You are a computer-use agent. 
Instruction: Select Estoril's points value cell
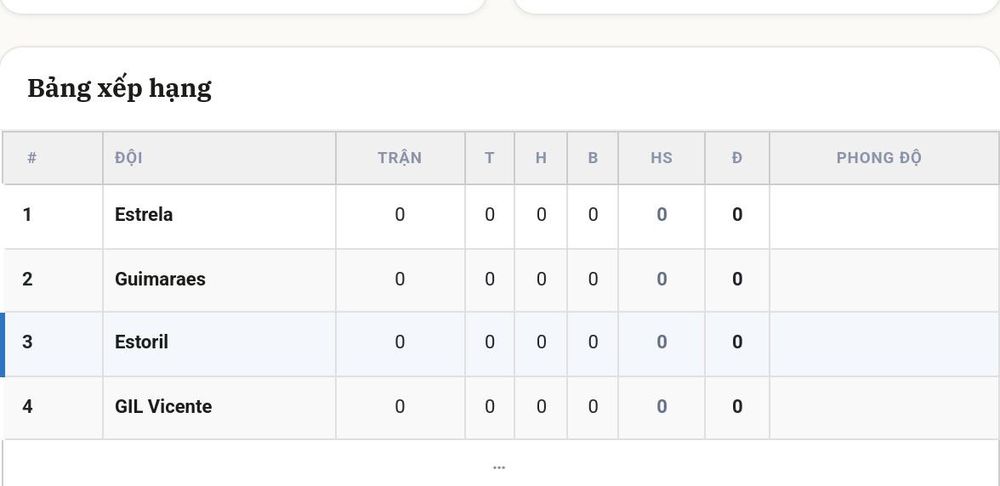737,344
